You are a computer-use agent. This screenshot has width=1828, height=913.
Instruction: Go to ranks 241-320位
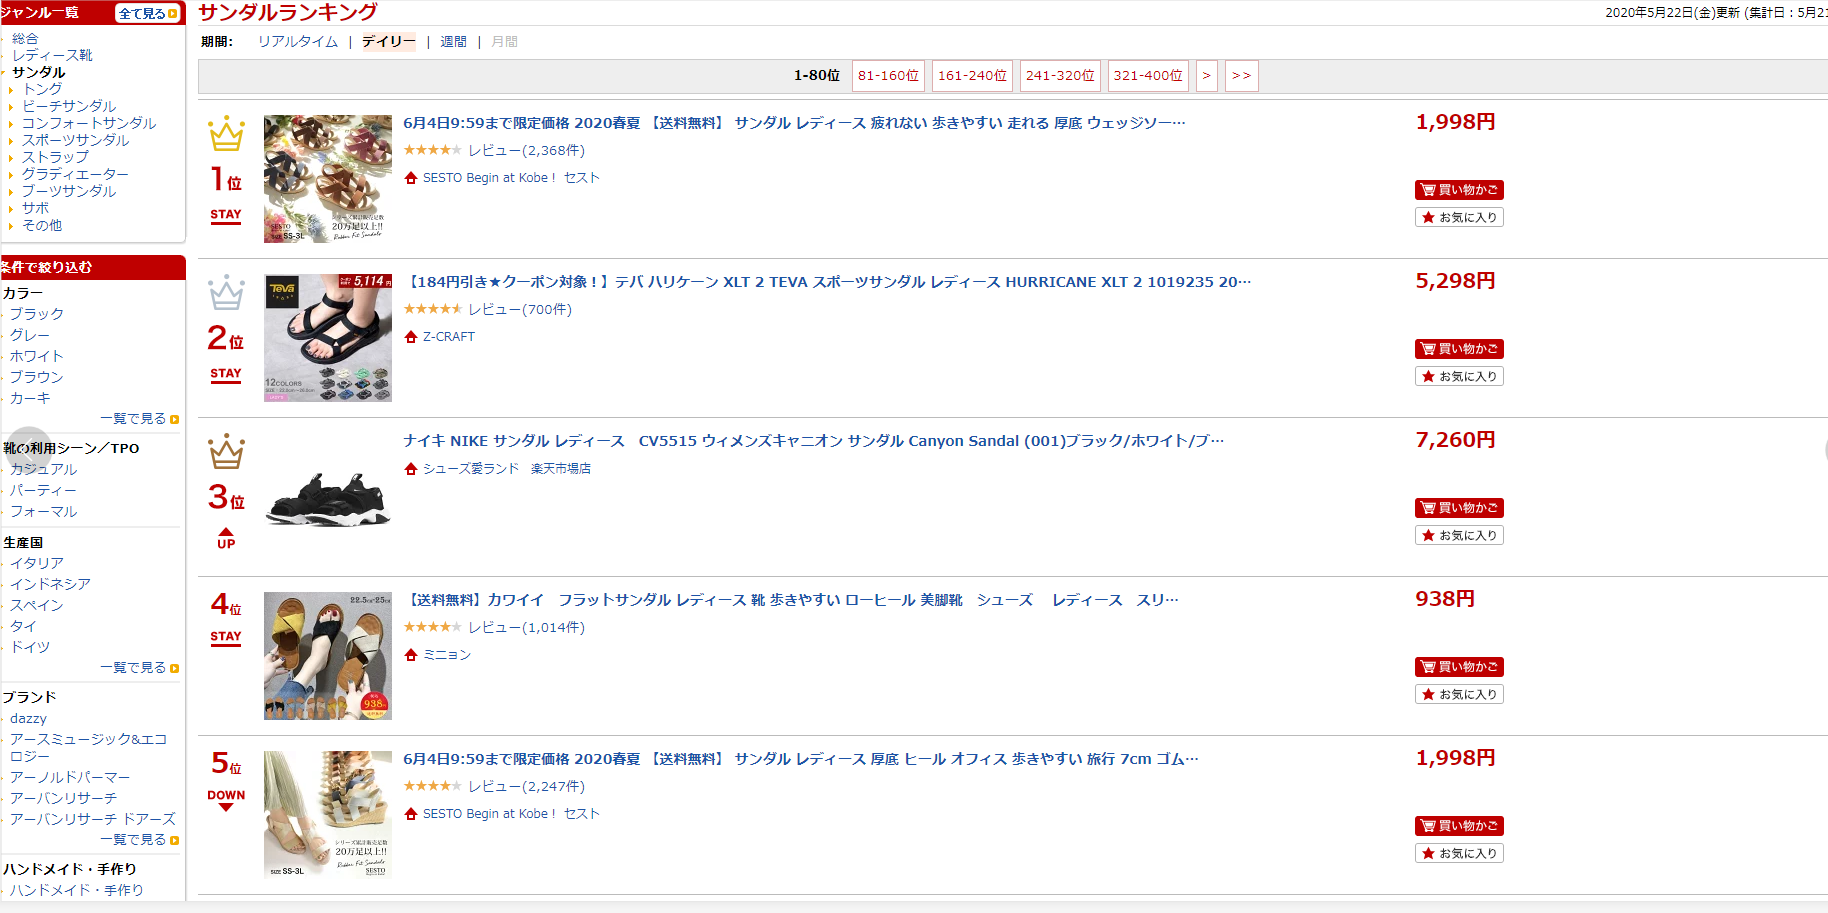click(x=1060, y=76)
